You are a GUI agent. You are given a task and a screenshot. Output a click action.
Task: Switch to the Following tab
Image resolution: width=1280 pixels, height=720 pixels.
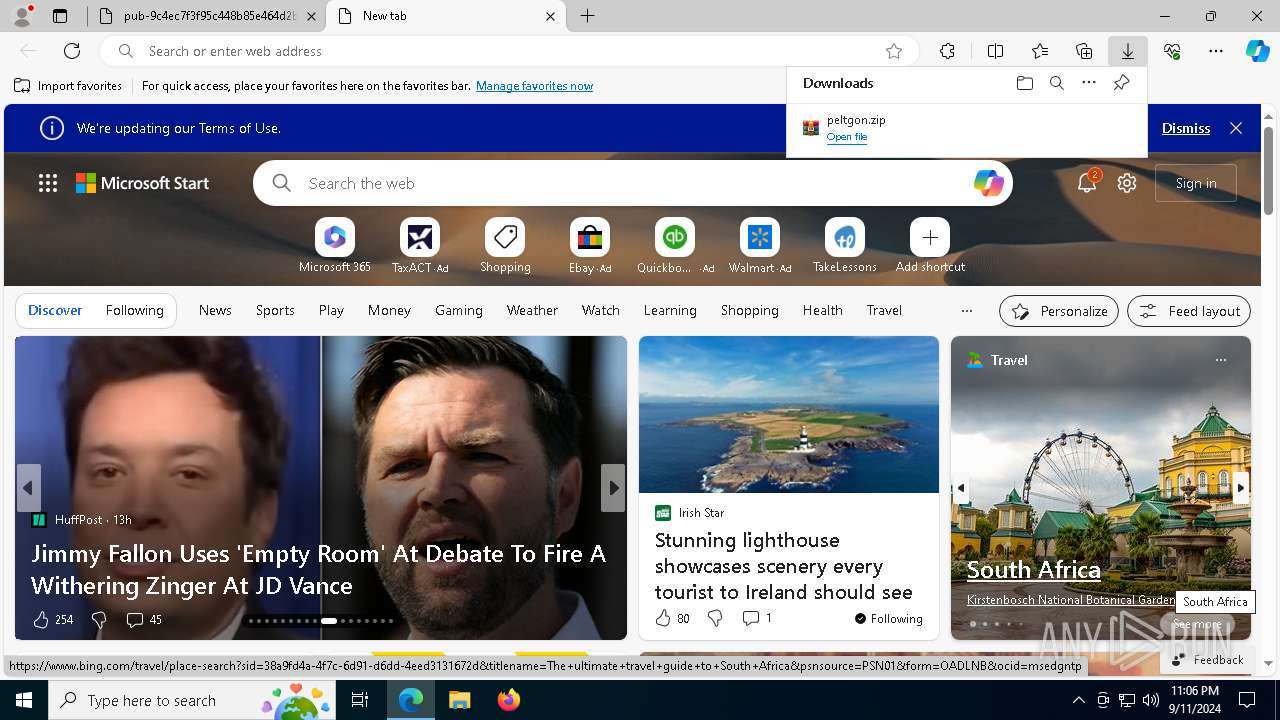pyautogui.click(x=134, y=310)
